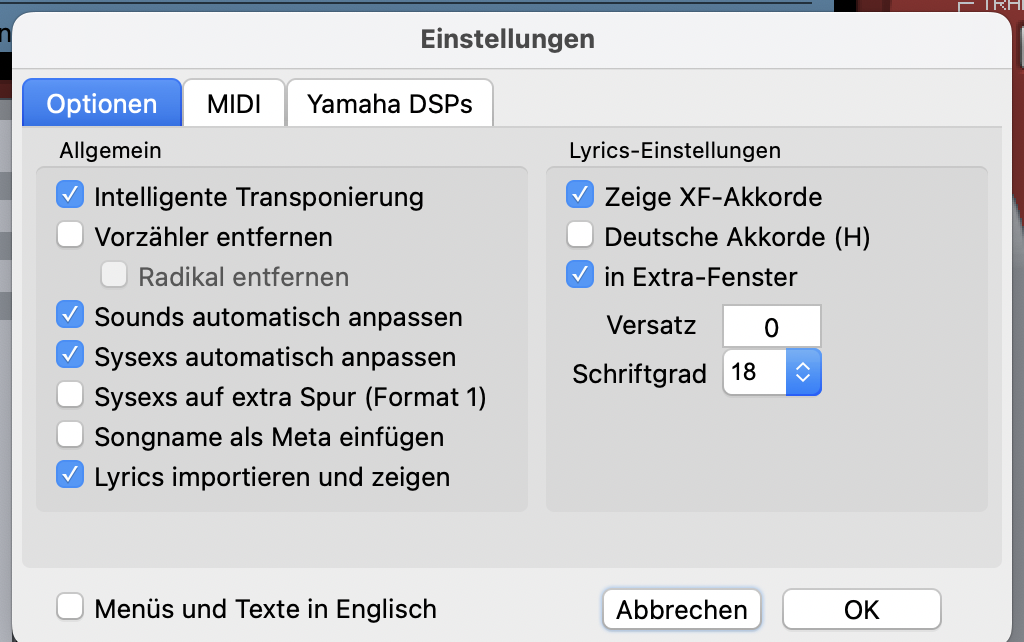1024x642 pixels.
Task: Check the Radikal entfernen box
Action: tap(114, 276)
